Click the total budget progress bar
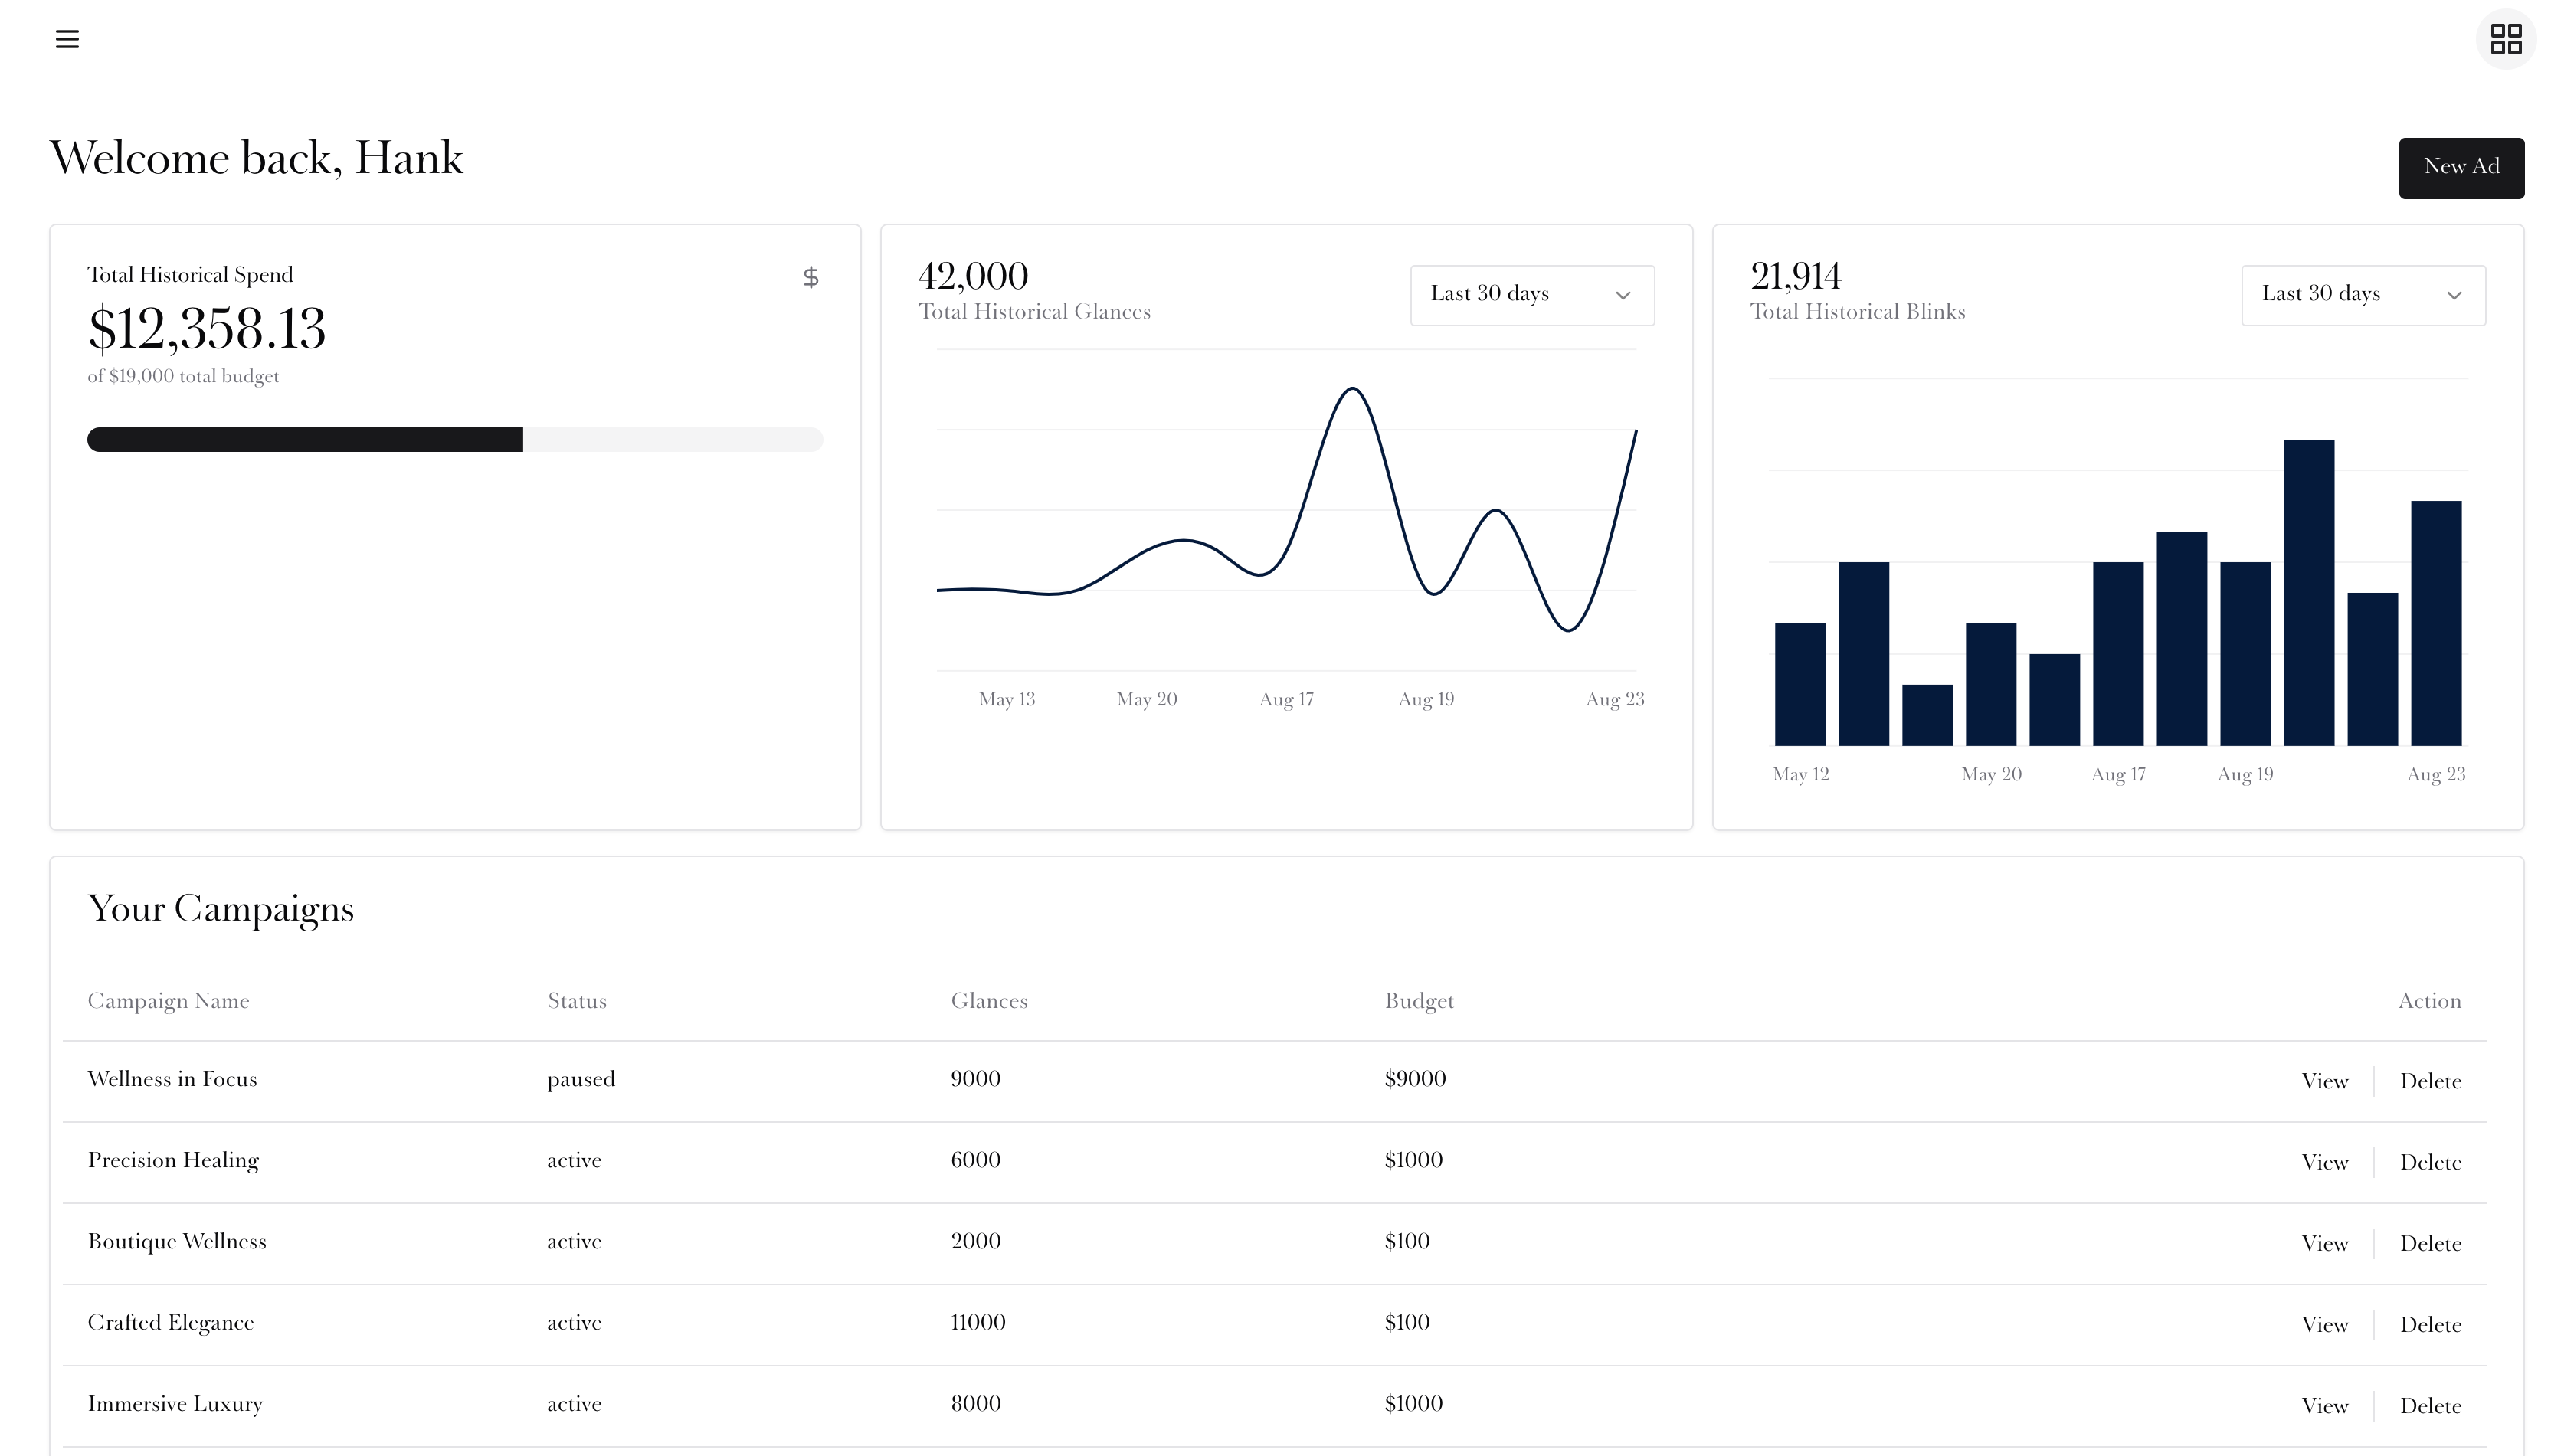Viewport: 2574px width, 1456px height. point(455,439)
